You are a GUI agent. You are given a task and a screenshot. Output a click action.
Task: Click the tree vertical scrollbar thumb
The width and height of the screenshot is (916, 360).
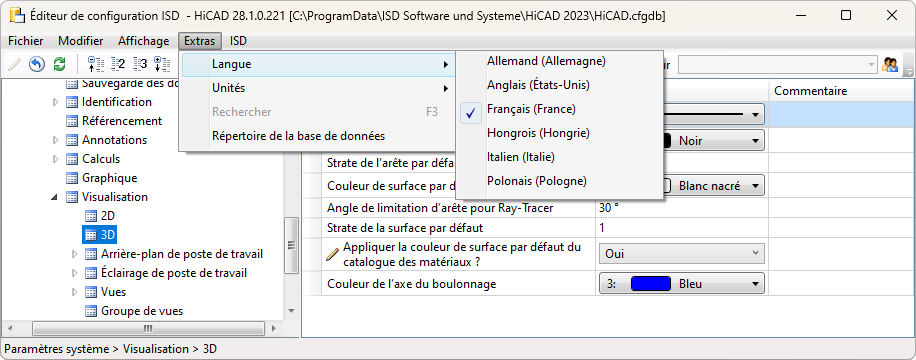pyautogui.click(x=291, y=245)
